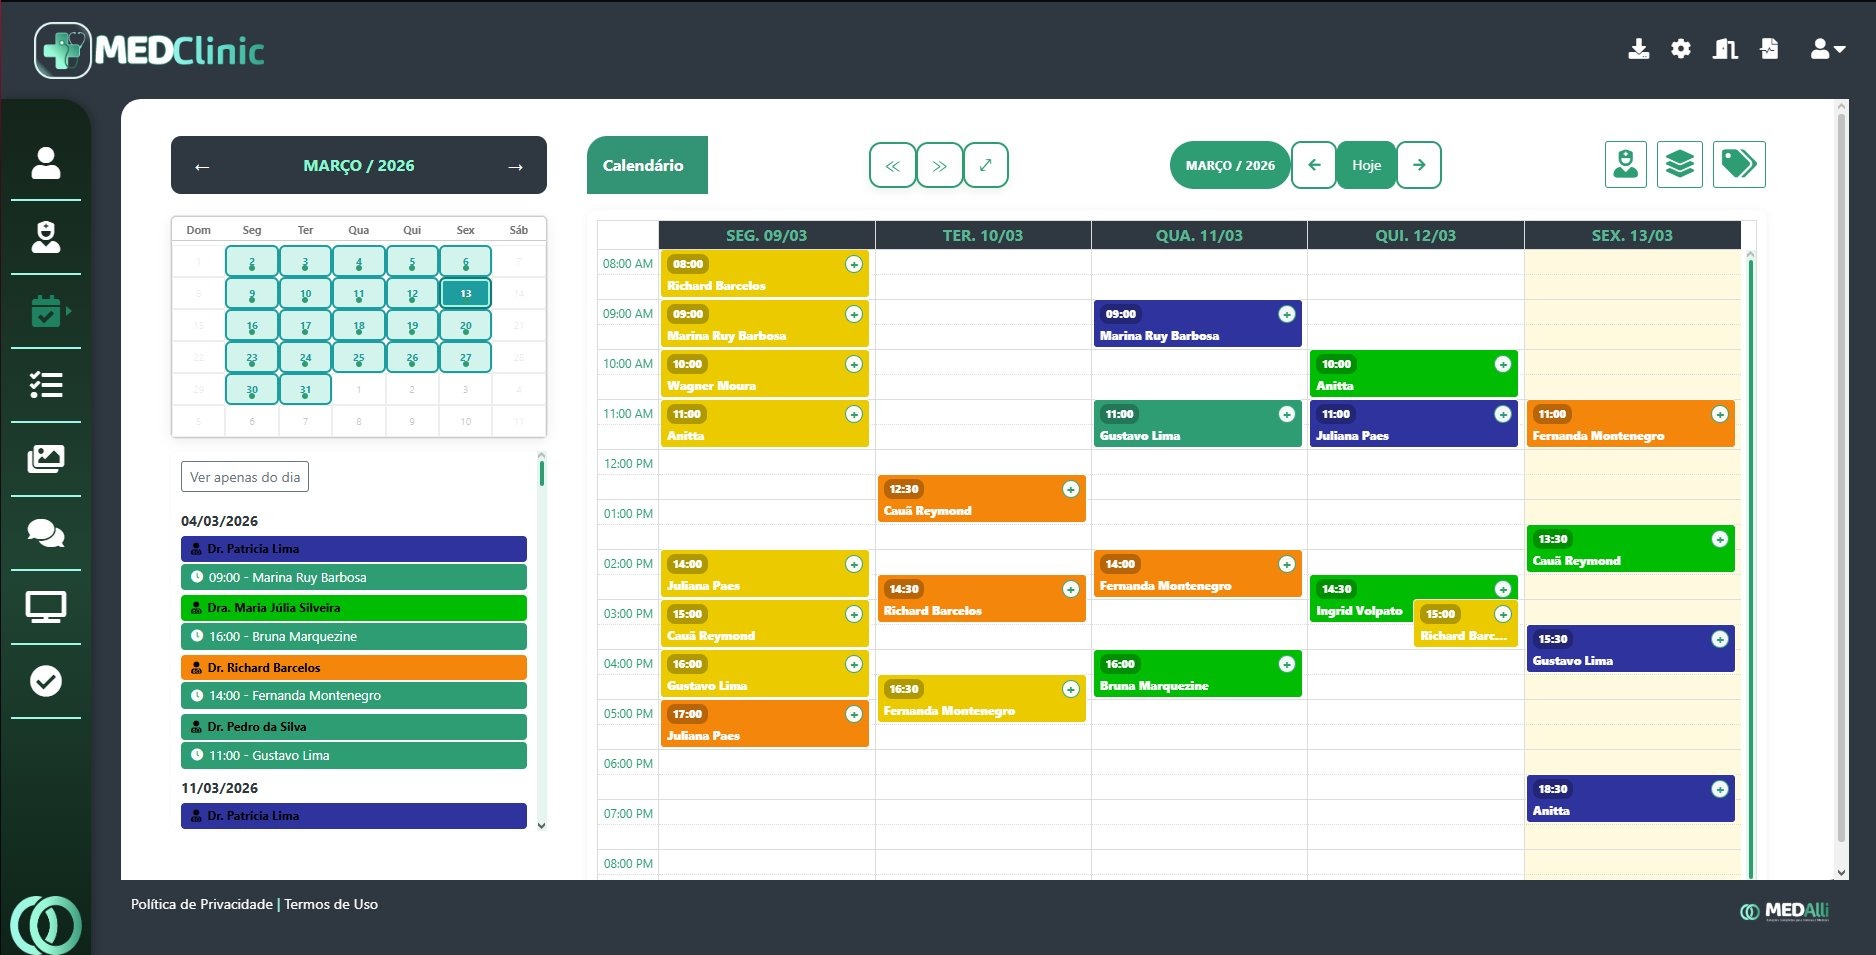The height and width of the screenshot is (955, 1876).
Task: Open the tags filter icon above the calendar
Action: tap(1739, 164)
